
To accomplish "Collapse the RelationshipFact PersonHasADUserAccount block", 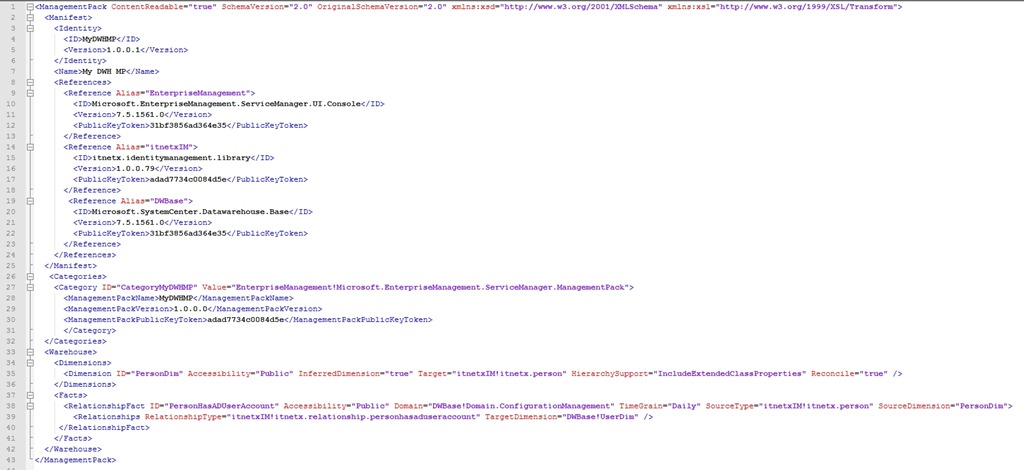I will coord(30,406).
